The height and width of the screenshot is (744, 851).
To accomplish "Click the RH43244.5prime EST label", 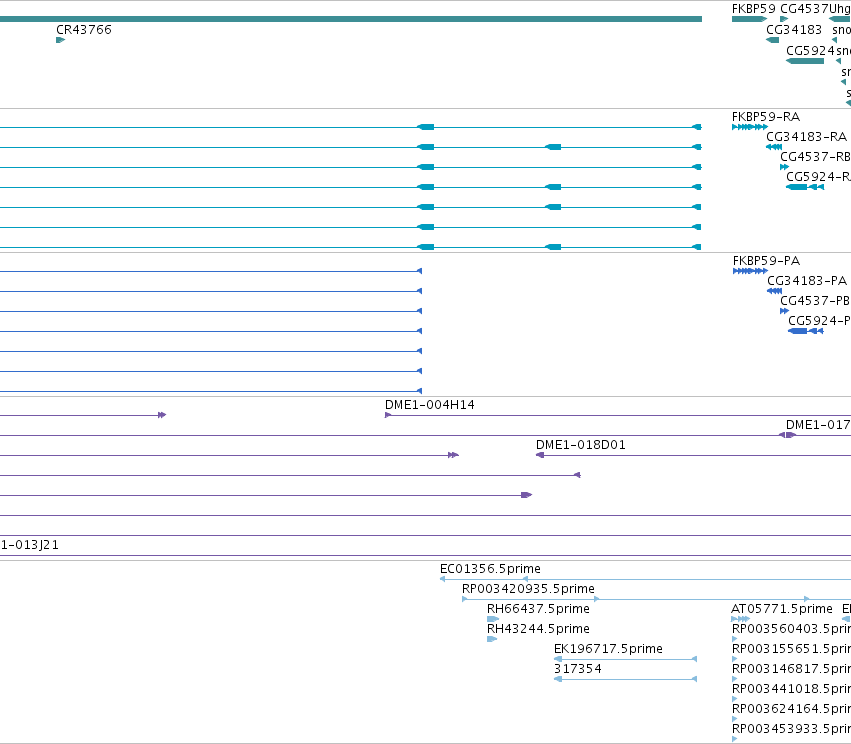I will click(x=538, y=629).
